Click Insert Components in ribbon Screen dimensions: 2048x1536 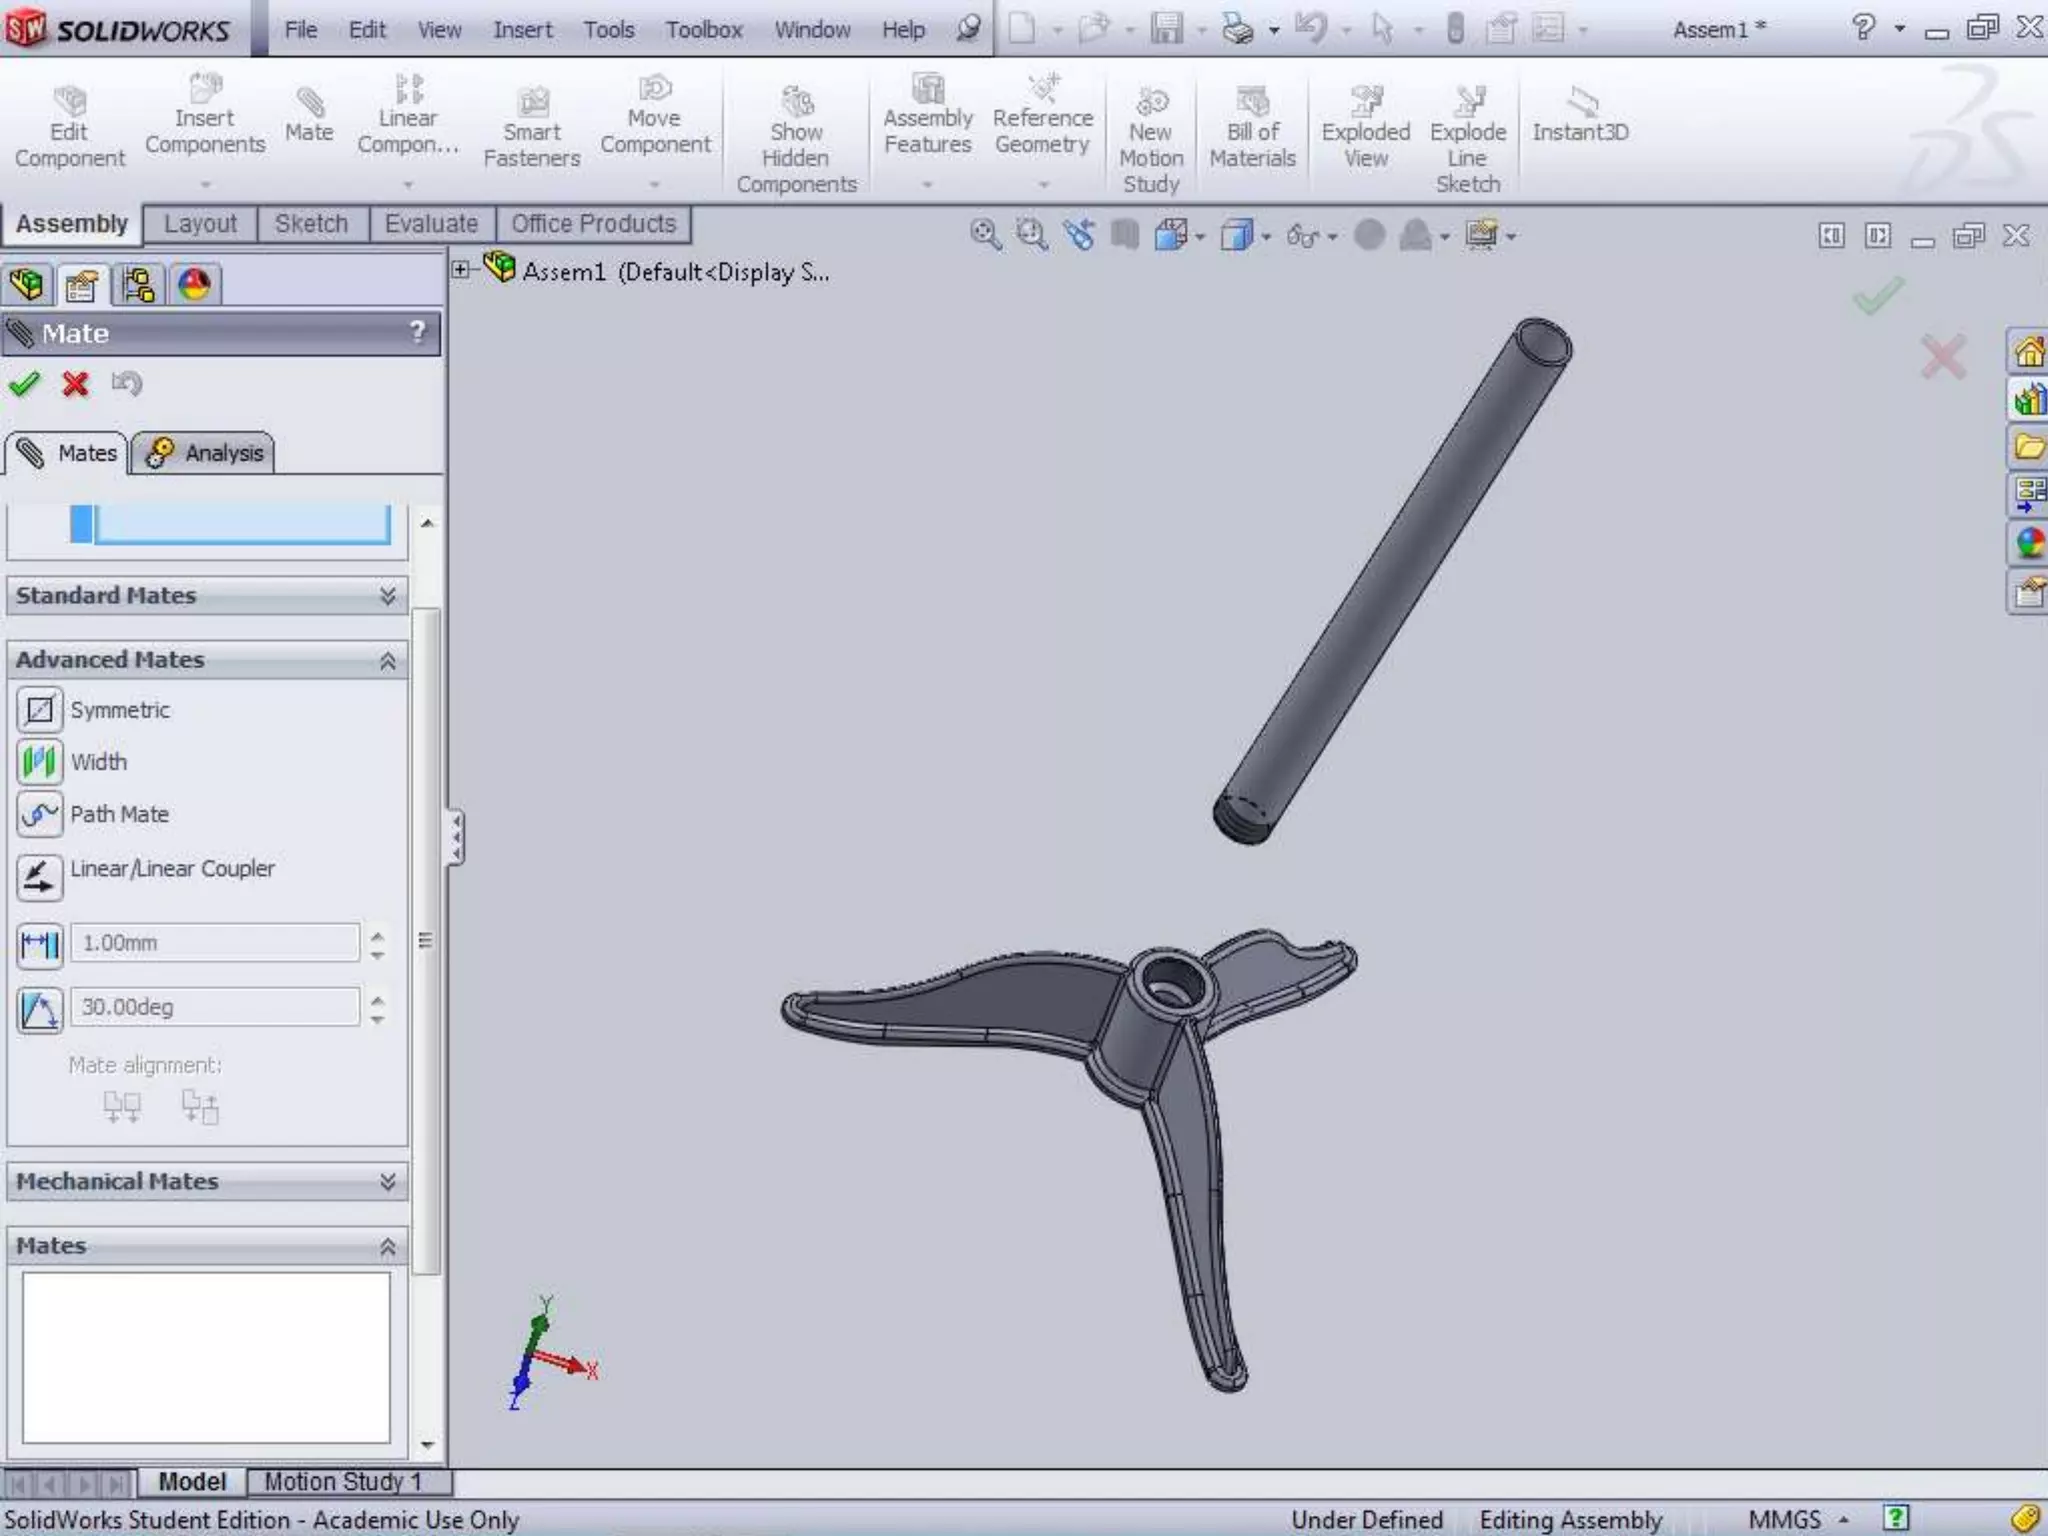tap(205, 120)
